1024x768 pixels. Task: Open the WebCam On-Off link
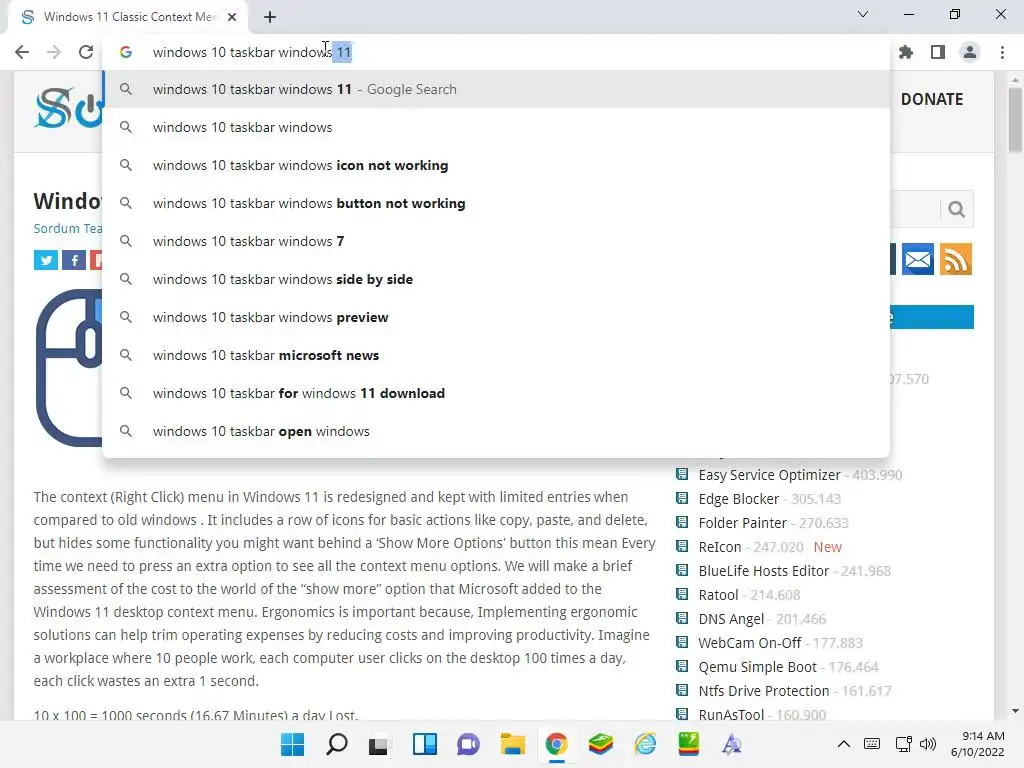[x=750, y=643]
